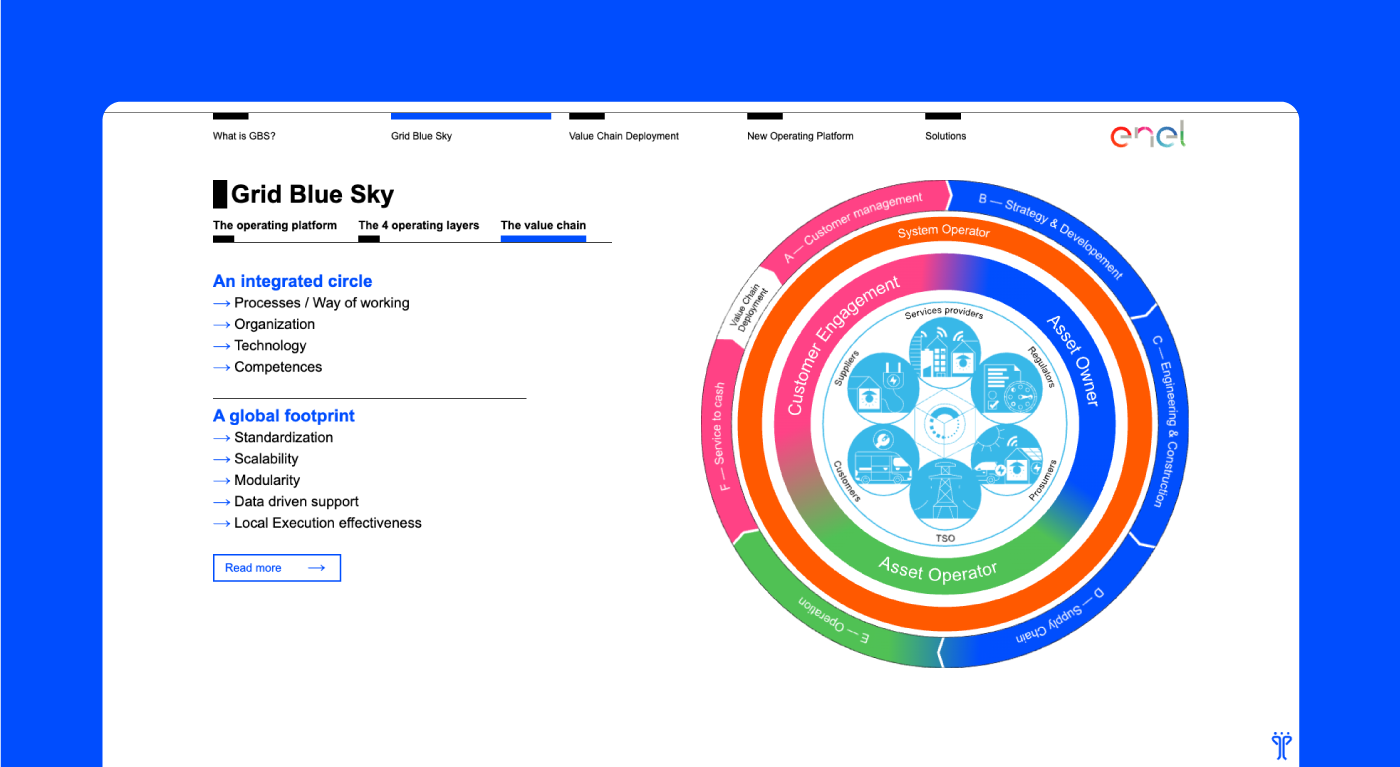Click the Enel logo
Screen dimensions: 1400x767
click(x=1147, y=134)
